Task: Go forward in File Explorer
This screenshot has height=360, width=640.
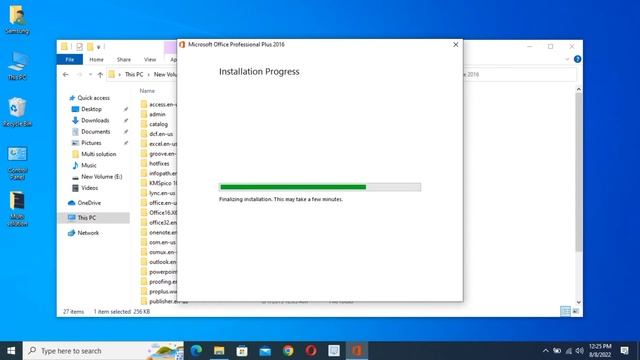Action: 80,75
